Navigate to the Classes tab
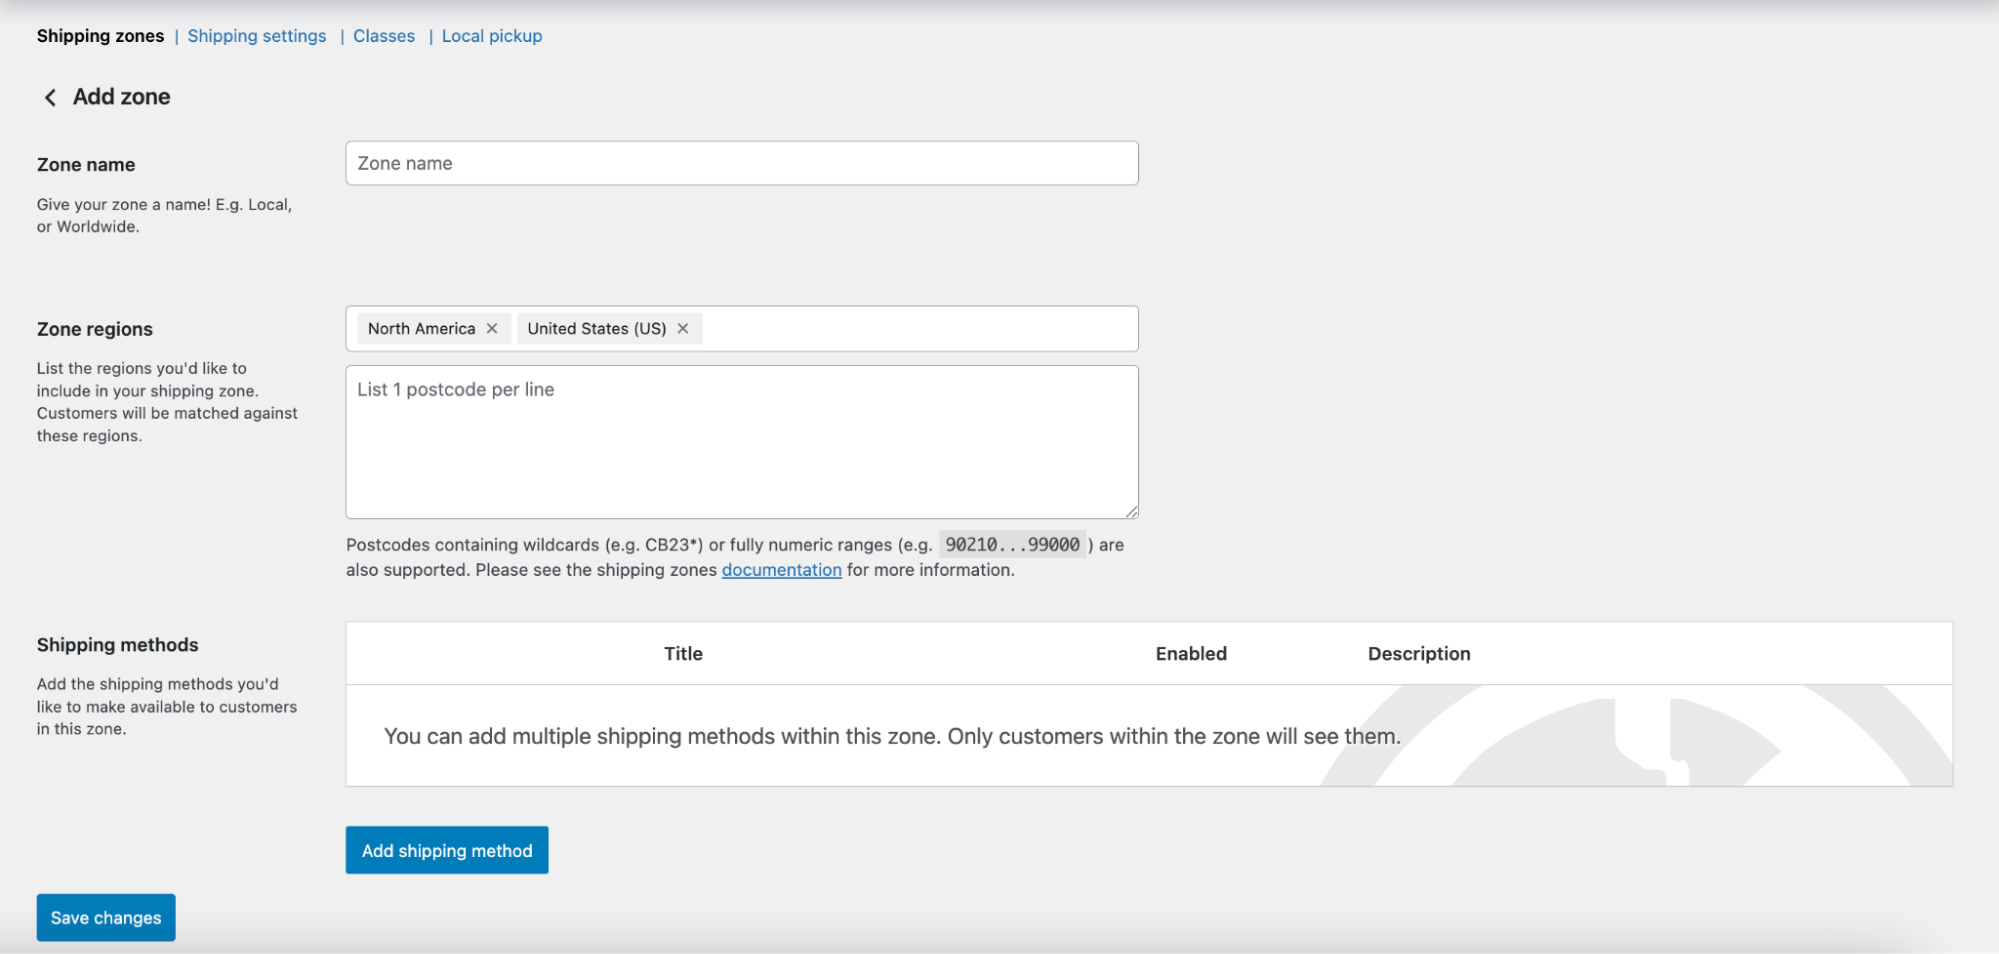Viewport: 1999px width, 954px height. tap(383, 35)
